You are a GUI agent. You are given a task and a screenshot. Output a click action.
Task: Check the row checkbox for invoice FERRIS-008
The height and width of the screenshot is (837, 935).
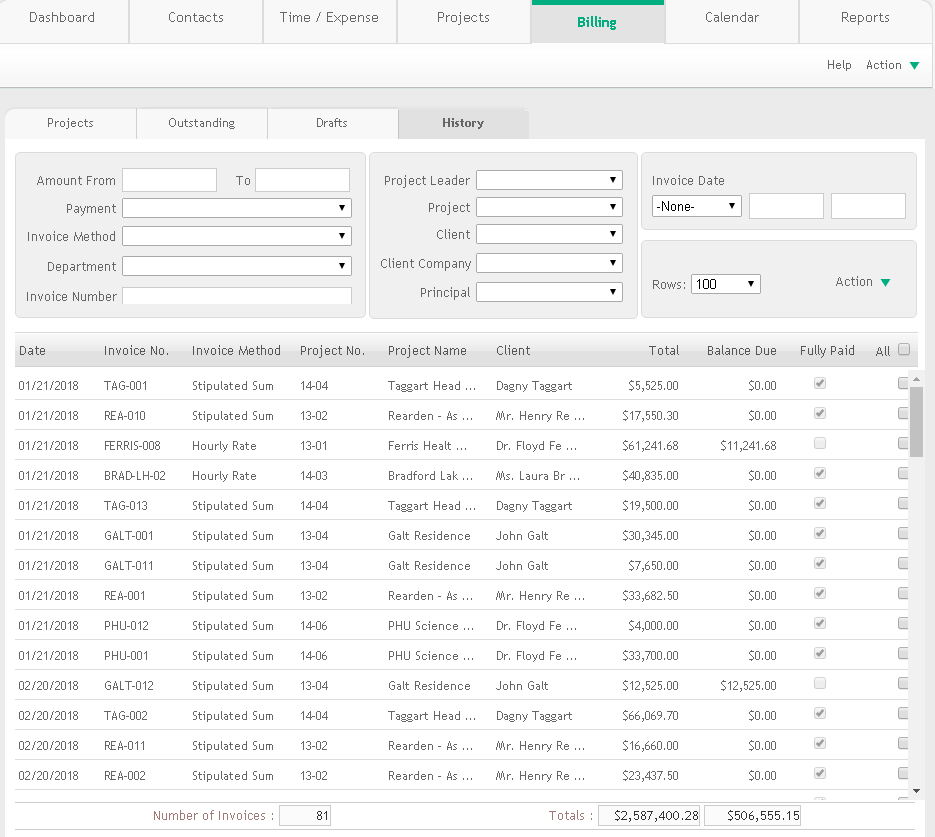pos(904,444)
